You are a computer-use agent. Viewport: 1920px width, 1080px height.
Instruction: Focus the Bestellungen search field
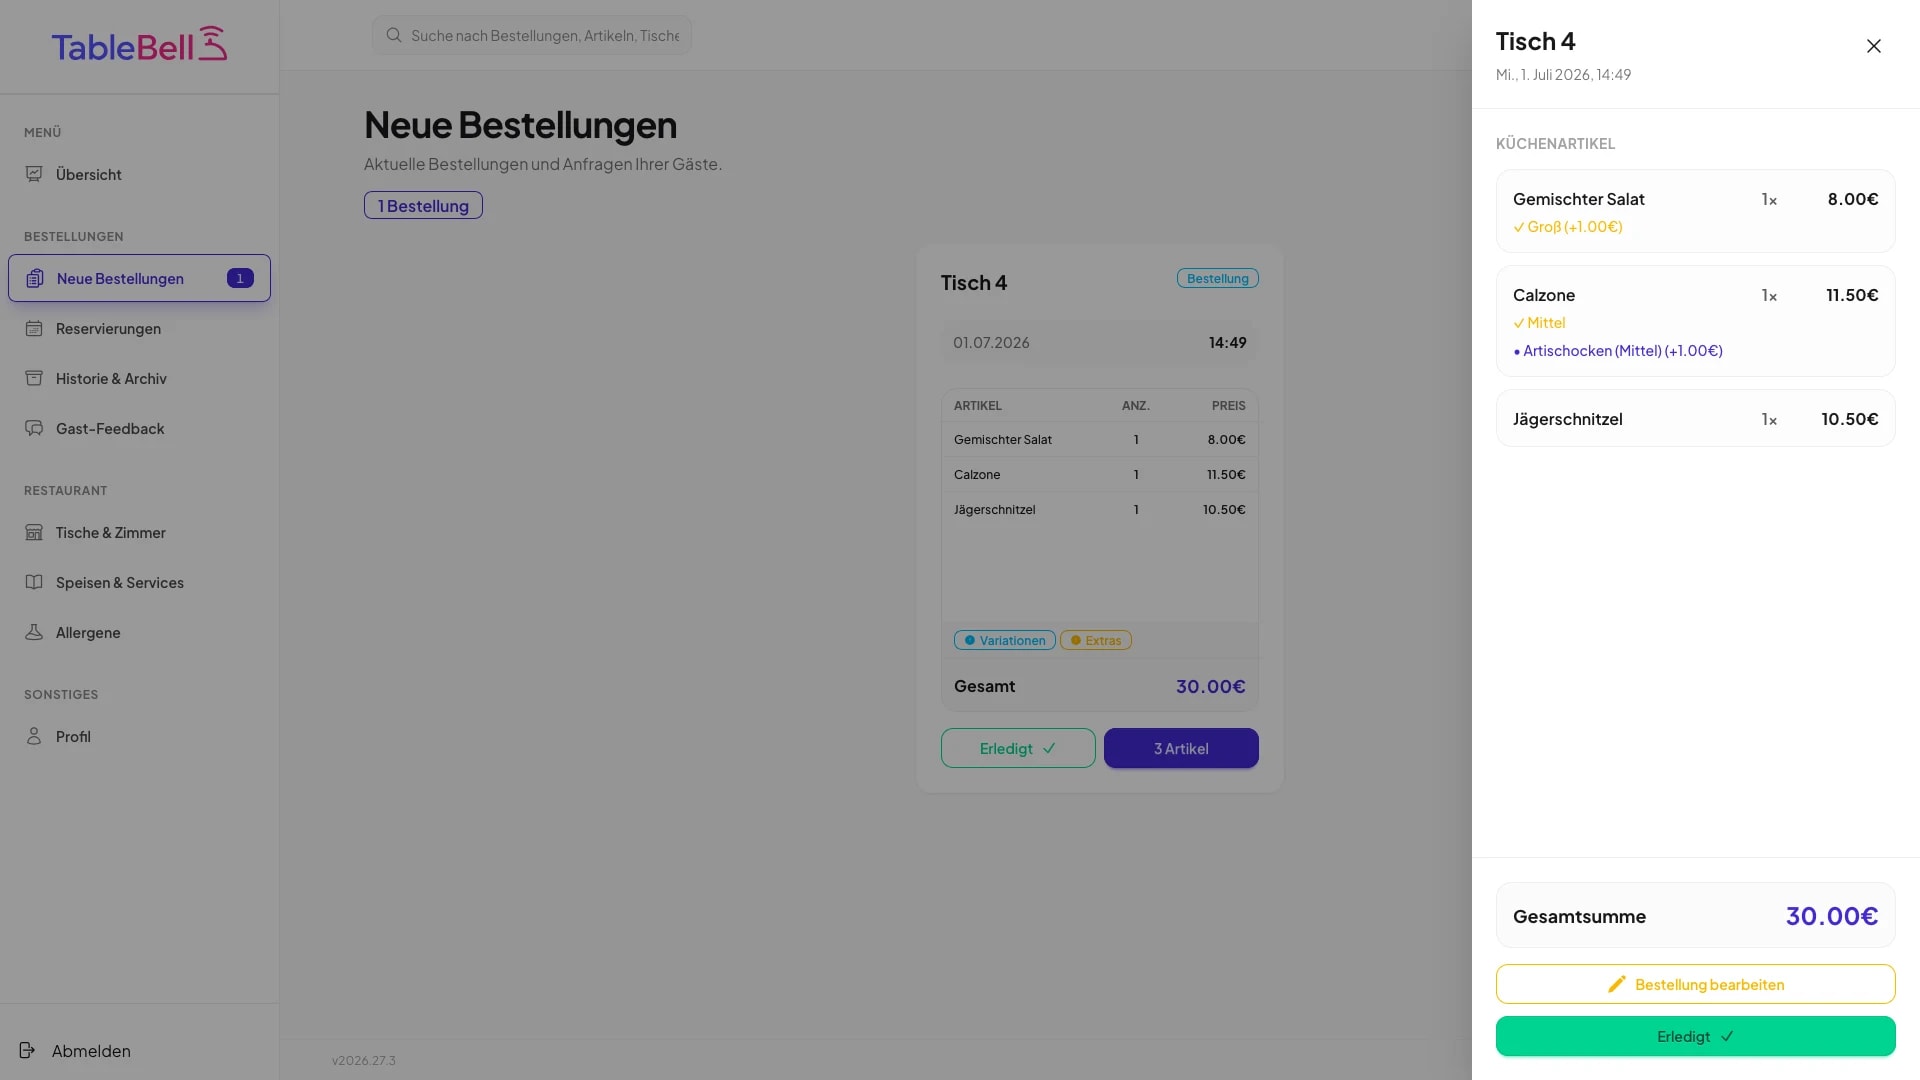(x=532, y=35)
